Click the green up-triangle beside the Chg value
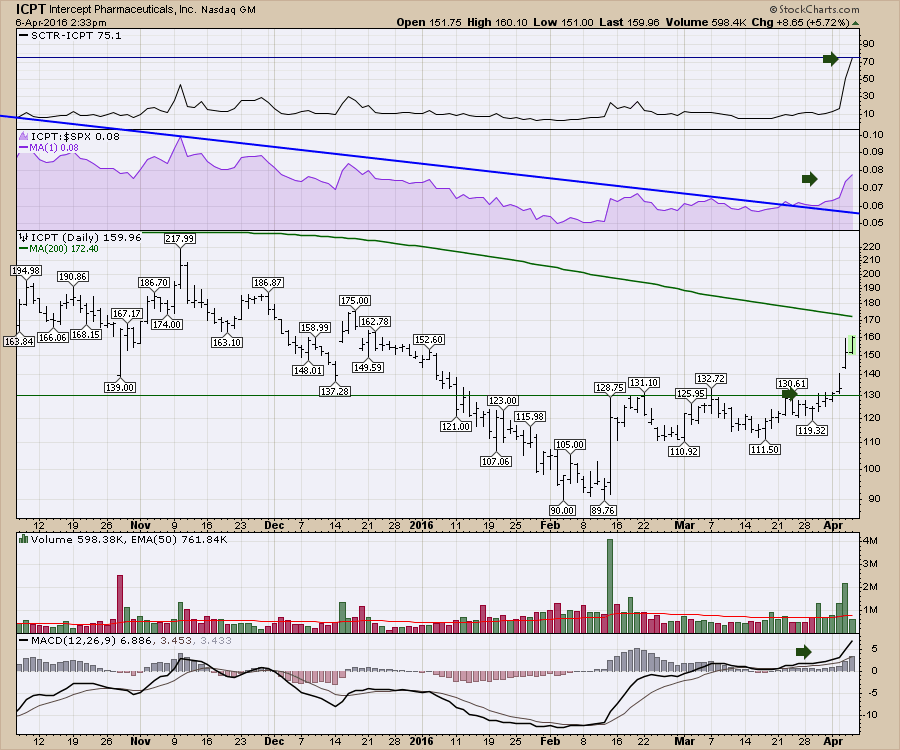900x750 pixels. point(855,23)
